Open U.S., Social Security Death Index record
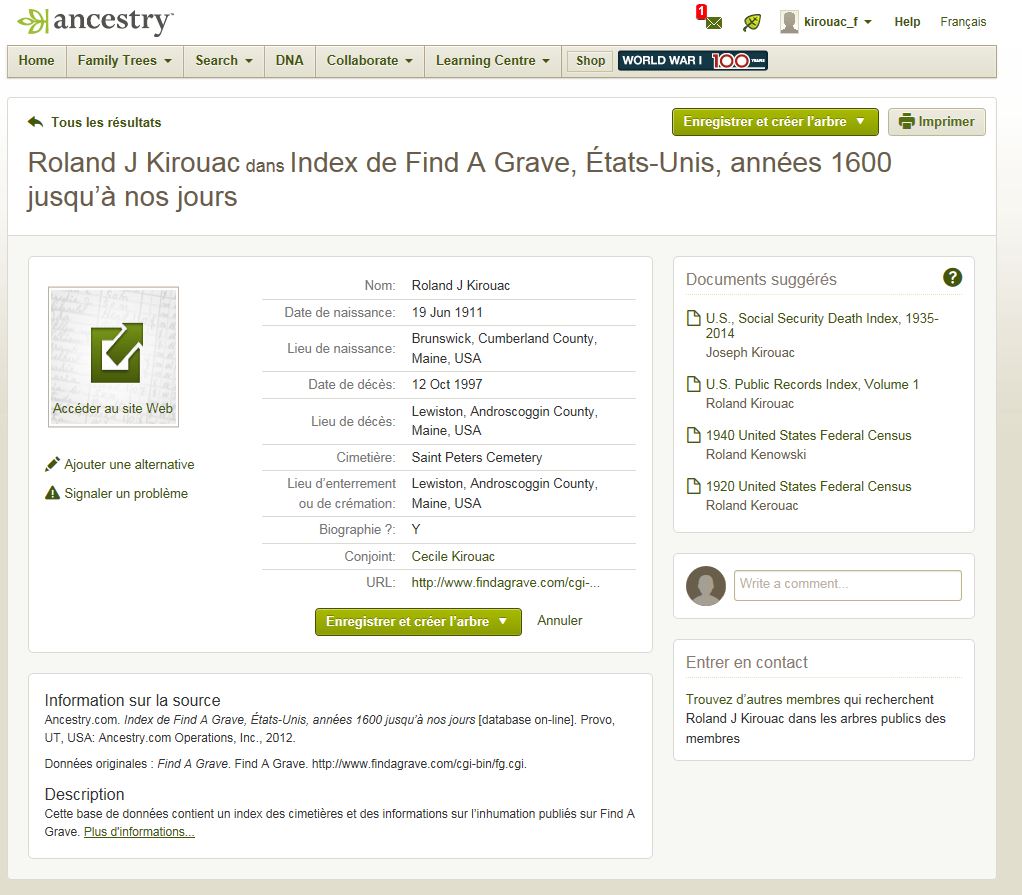The width and height of the screenshot is (1022, 895). point(821,325)
